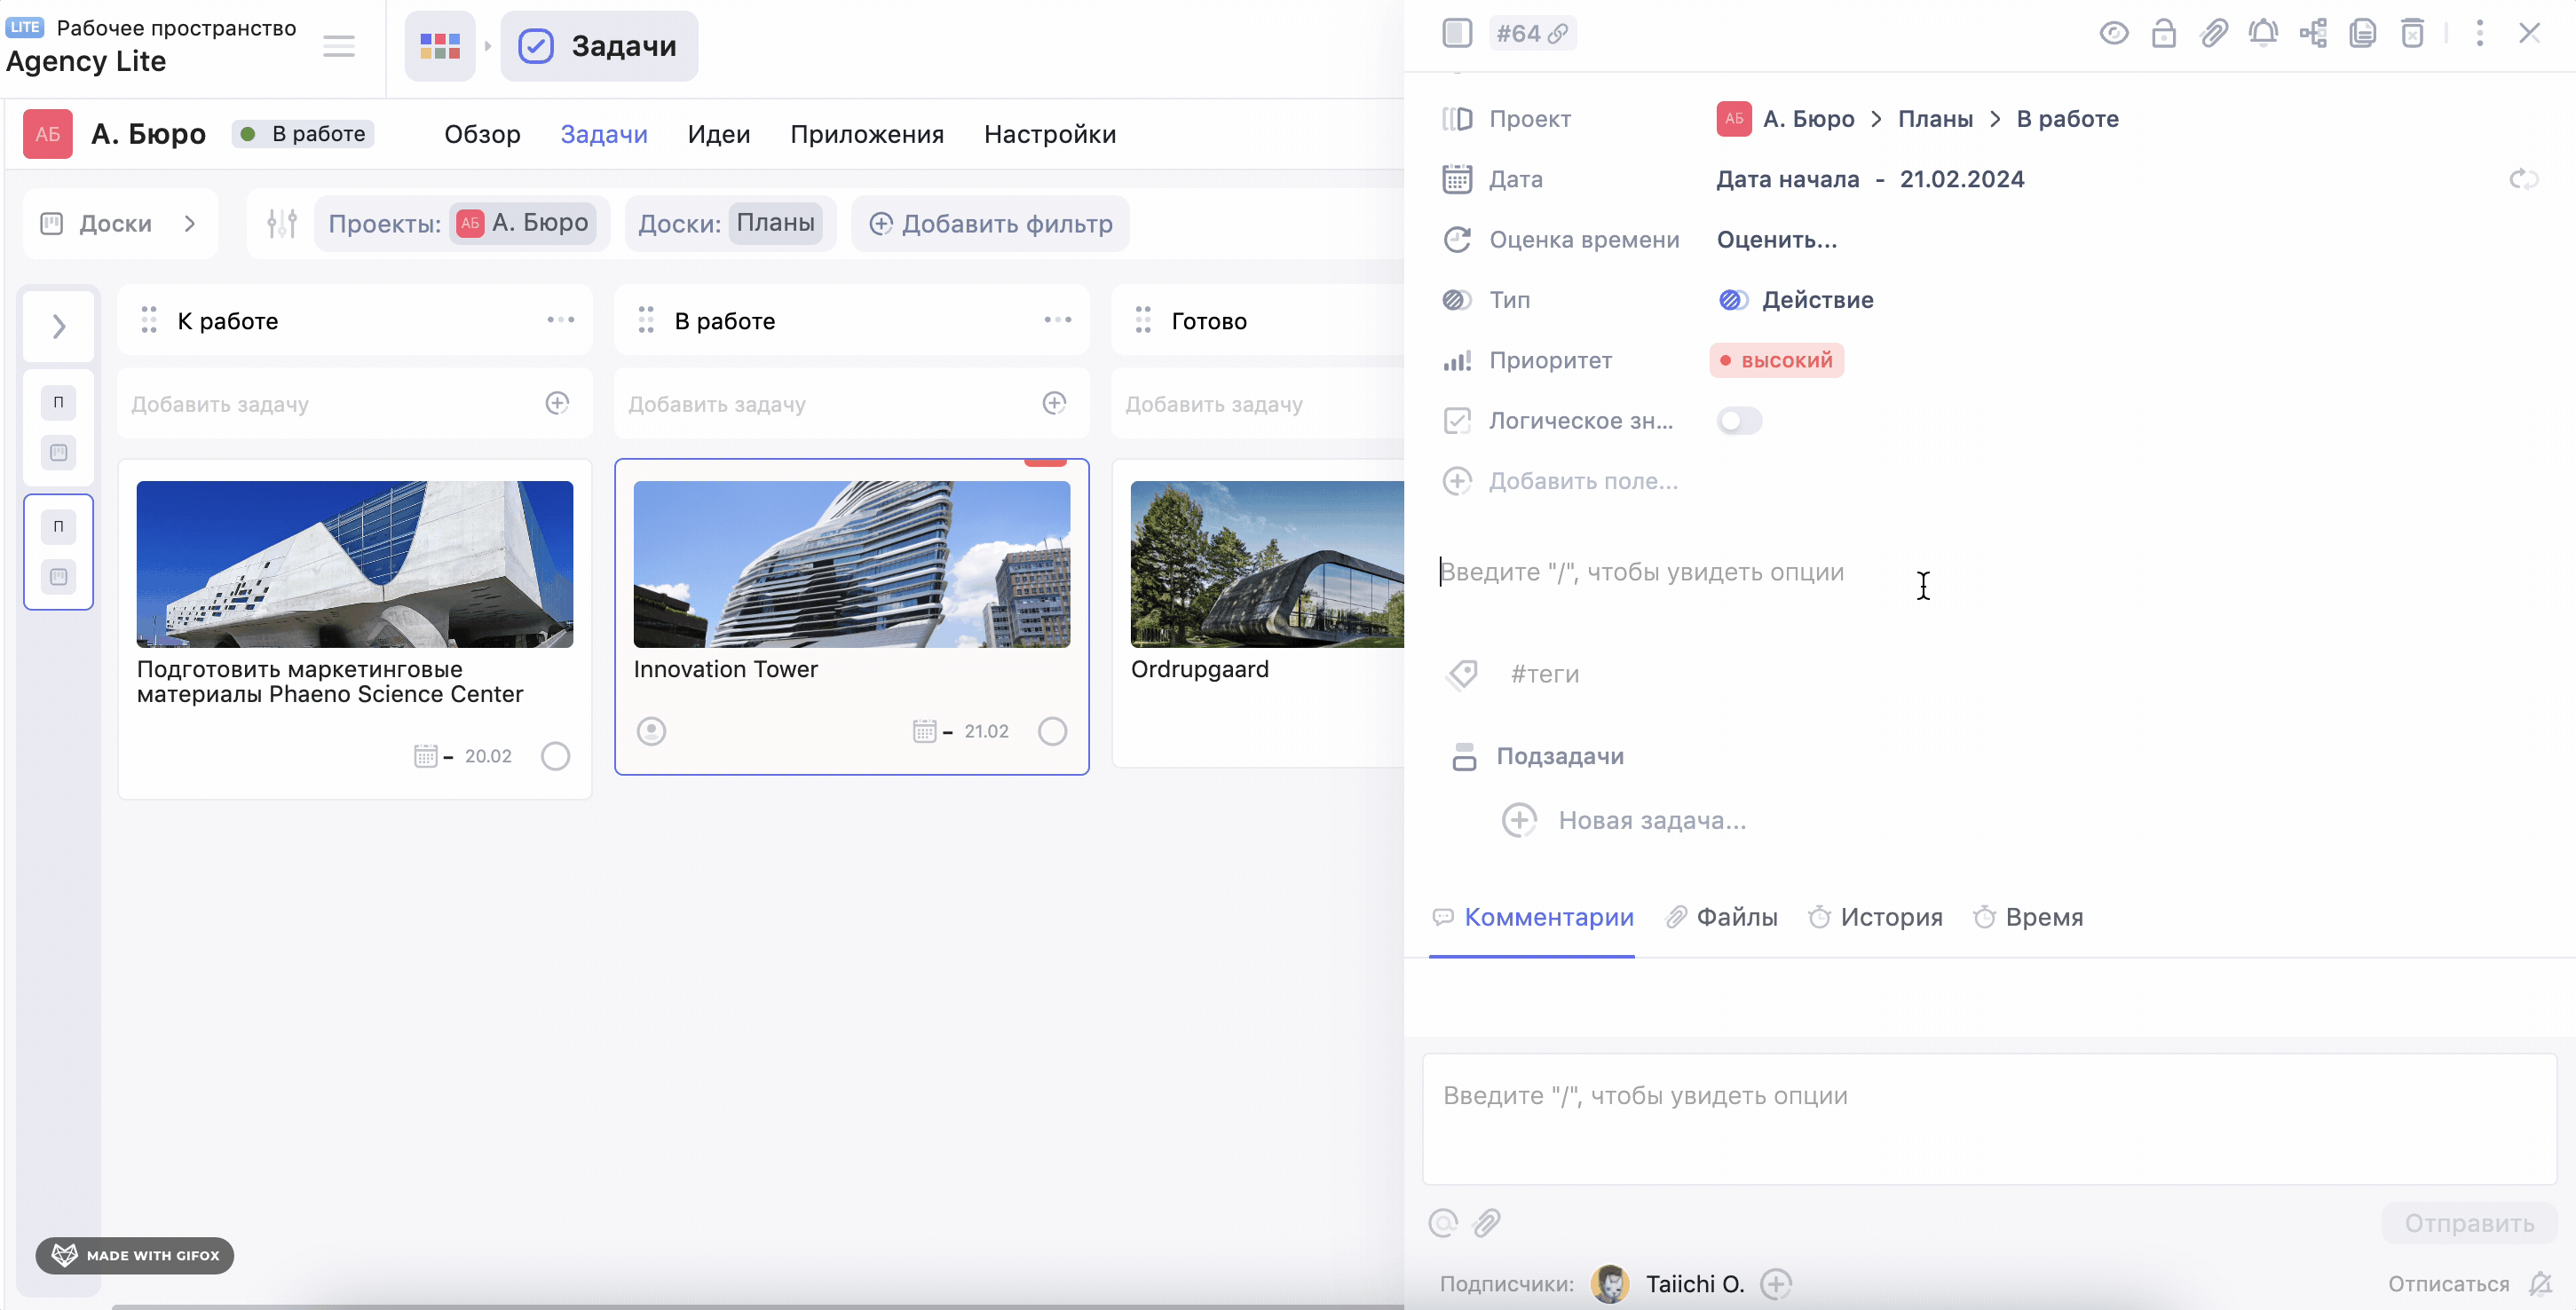Change the Проекты: А. Бюро filter
Screen dimensions: 2576x1310
click(x=461, y=223)
